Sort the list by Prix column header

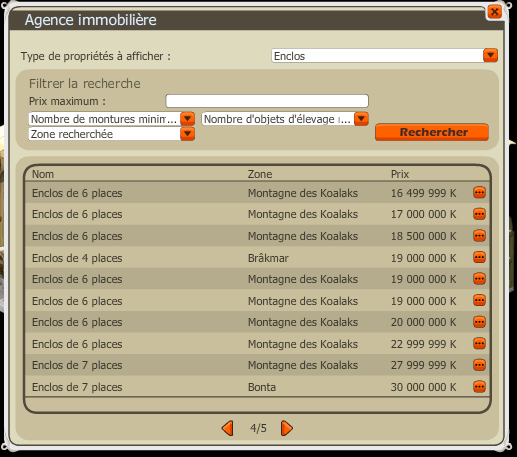[400, 174]
